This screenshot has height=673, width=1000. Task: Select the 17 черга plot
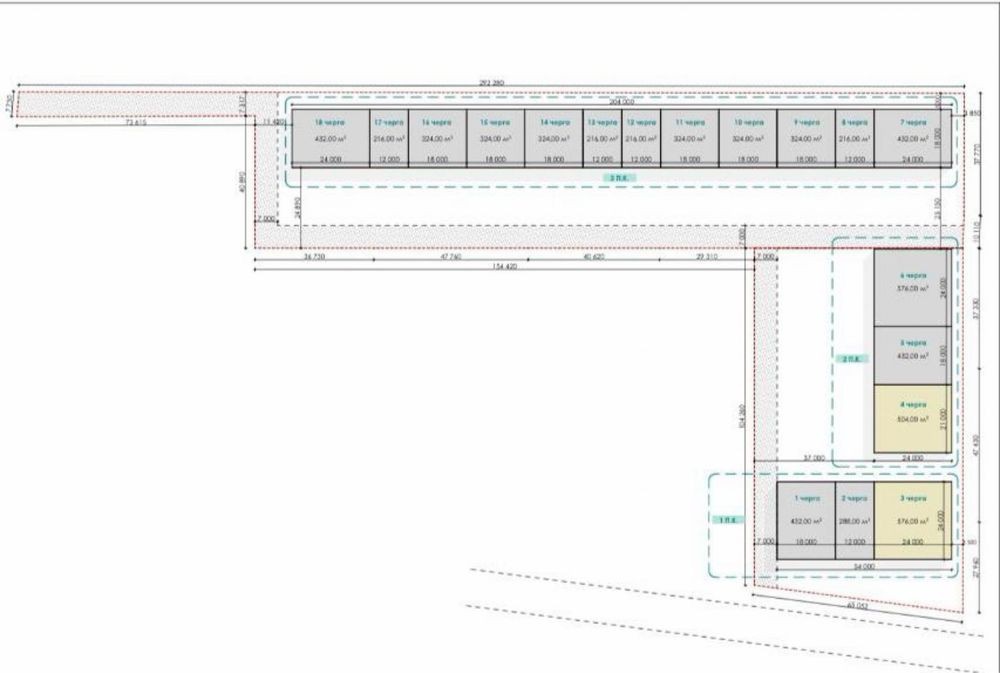click(x=388, y=138)
